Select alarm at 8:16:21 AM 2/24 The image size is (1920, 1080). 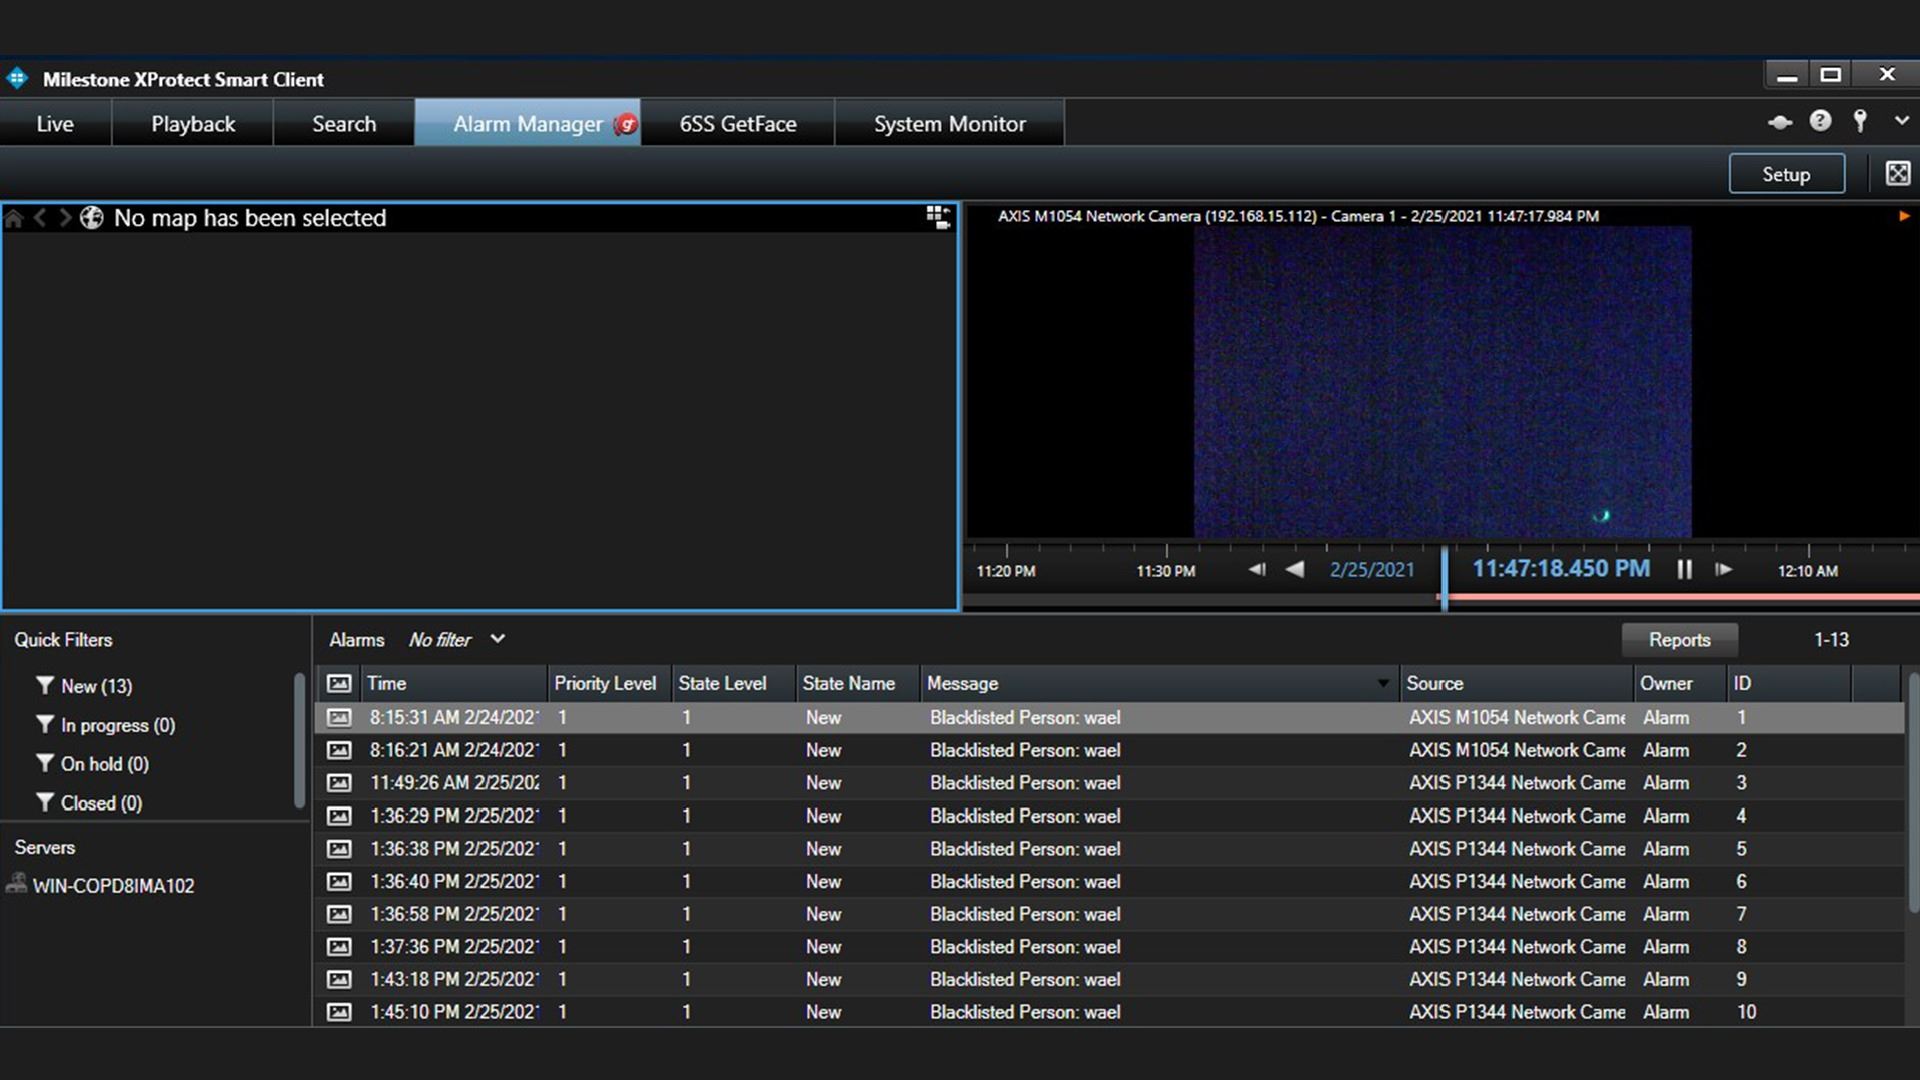tap(1110, 750)
